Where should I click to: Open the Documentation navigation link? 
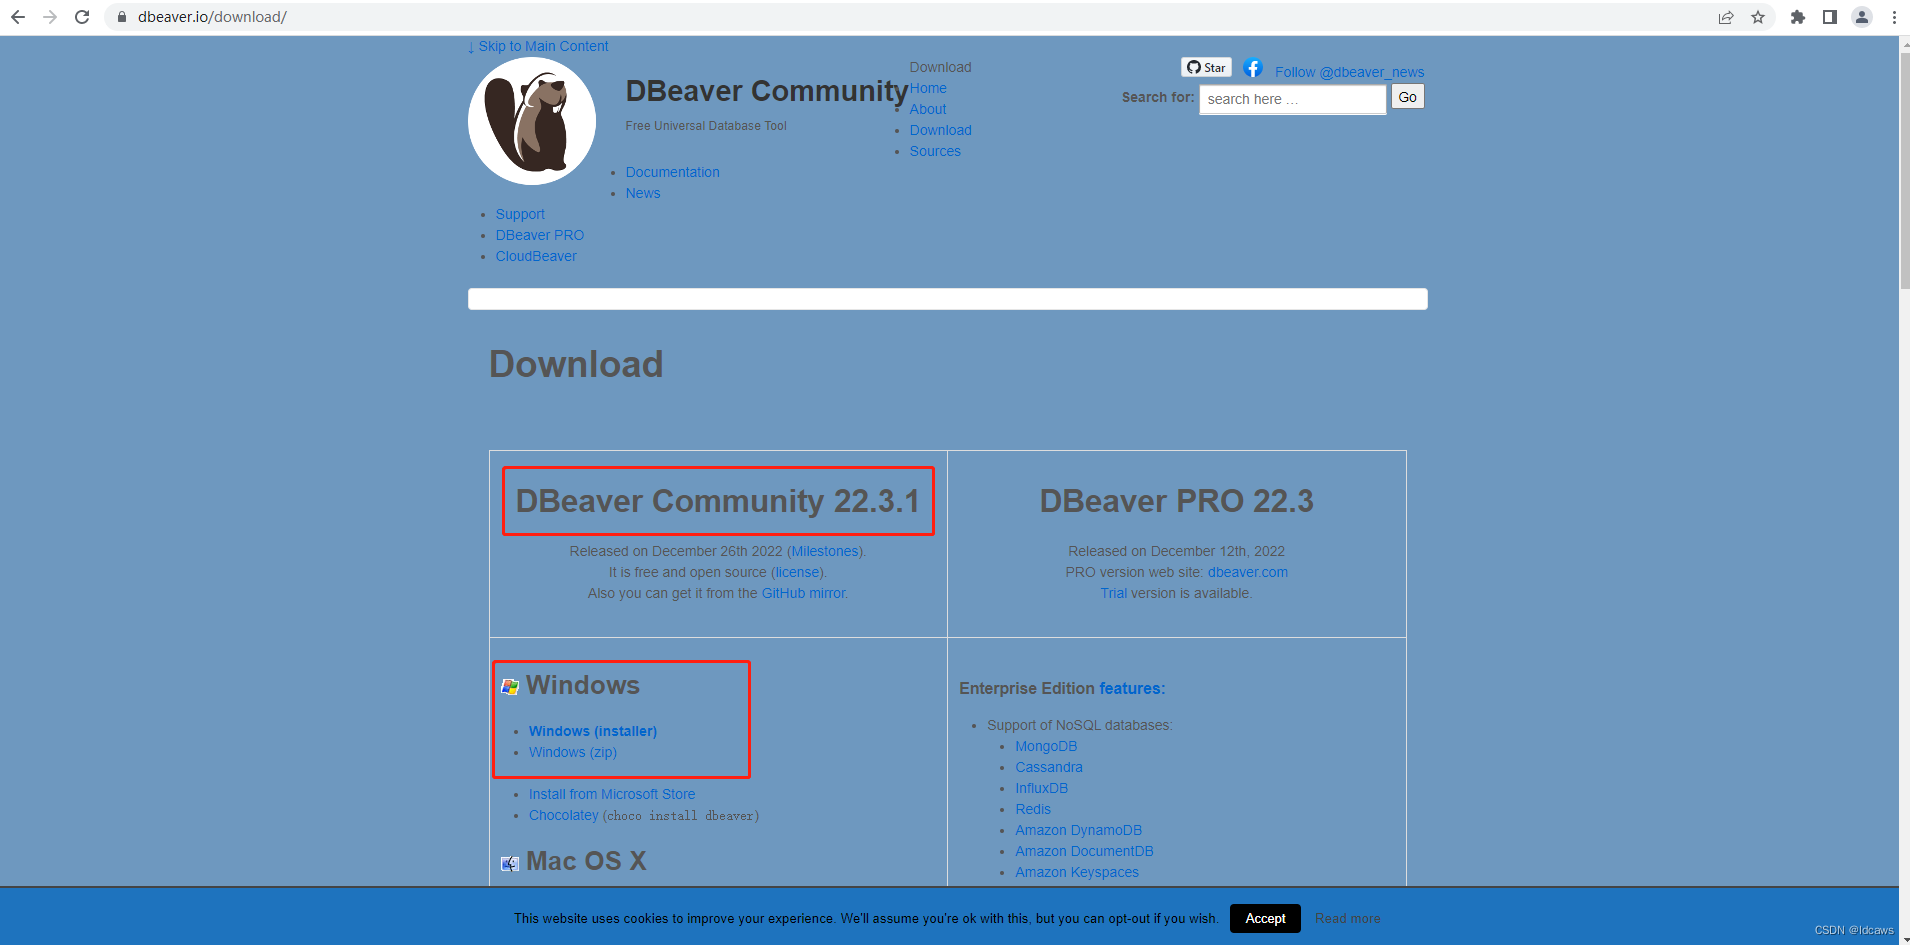click(673, 172)
